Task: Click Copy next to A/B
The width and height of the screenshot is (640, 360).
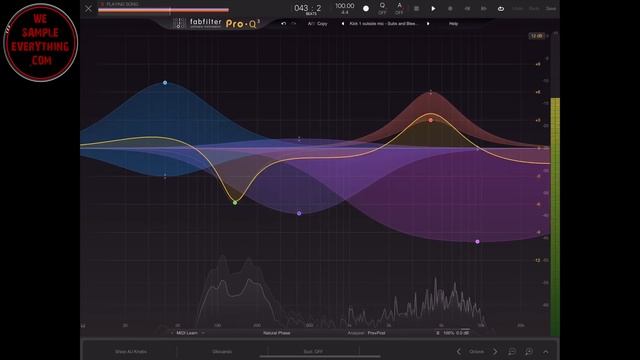Action: (322, 24)
